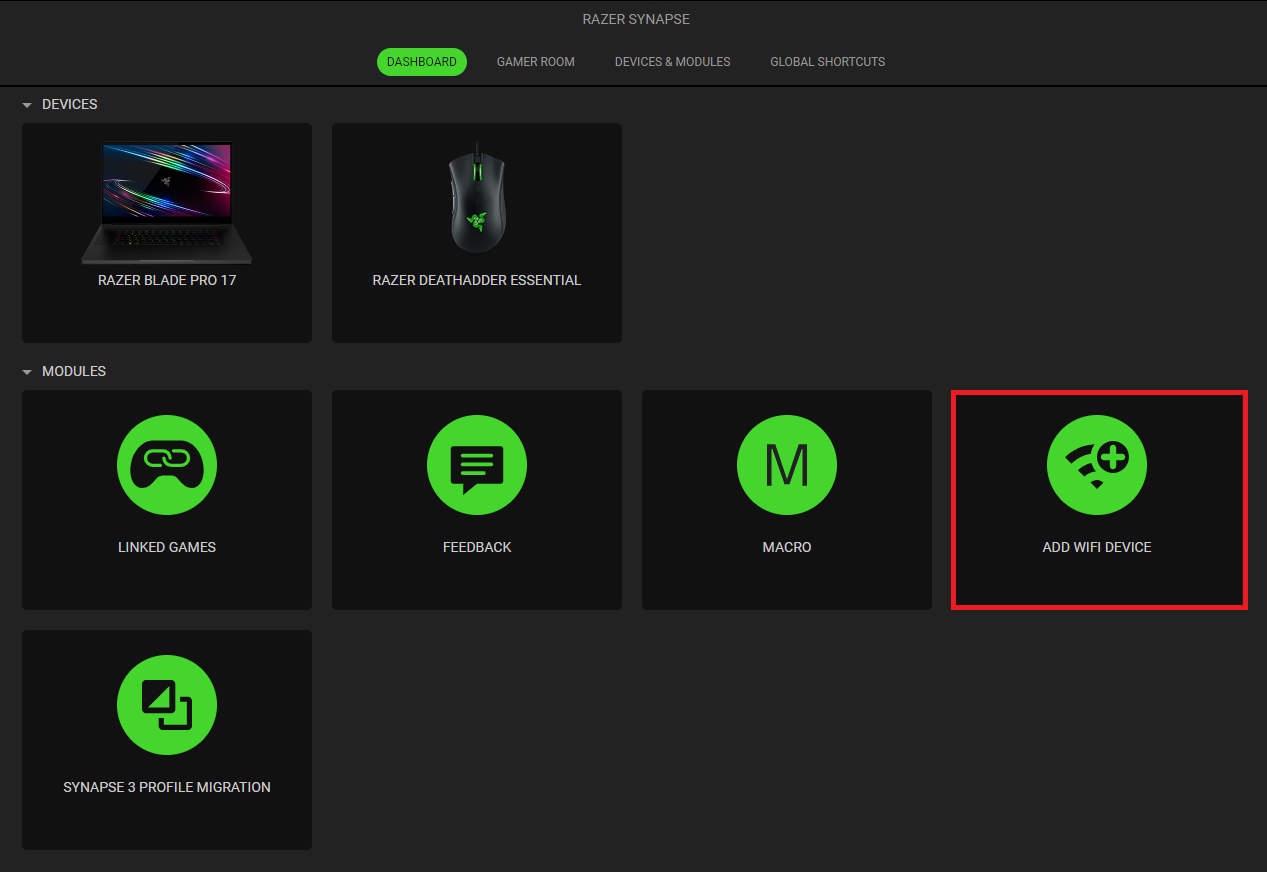Click the Feedback speech bubble icon
This screenshot has height=872, width=1267.
click(477, 466)
